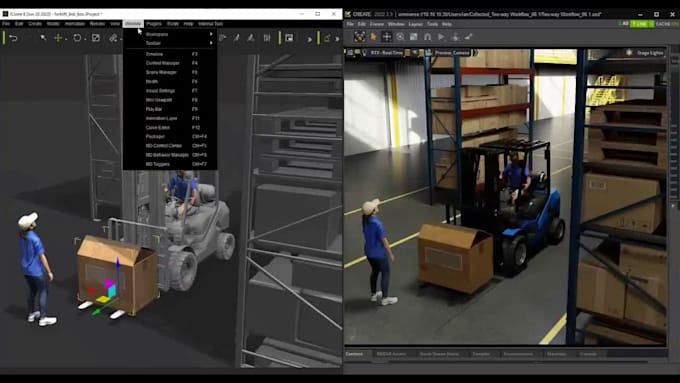680x383 pixels.
Task: Choose MD Control Center from the Window menu
Action: tap(170, 146)
